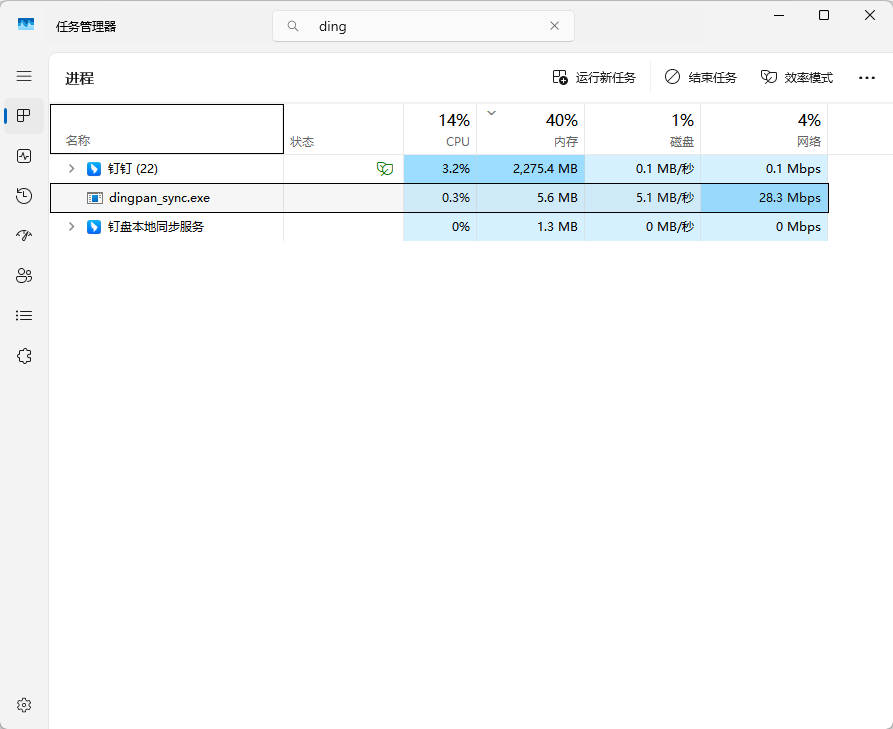
Task: Click the 进程 page title
Action: 79,78
